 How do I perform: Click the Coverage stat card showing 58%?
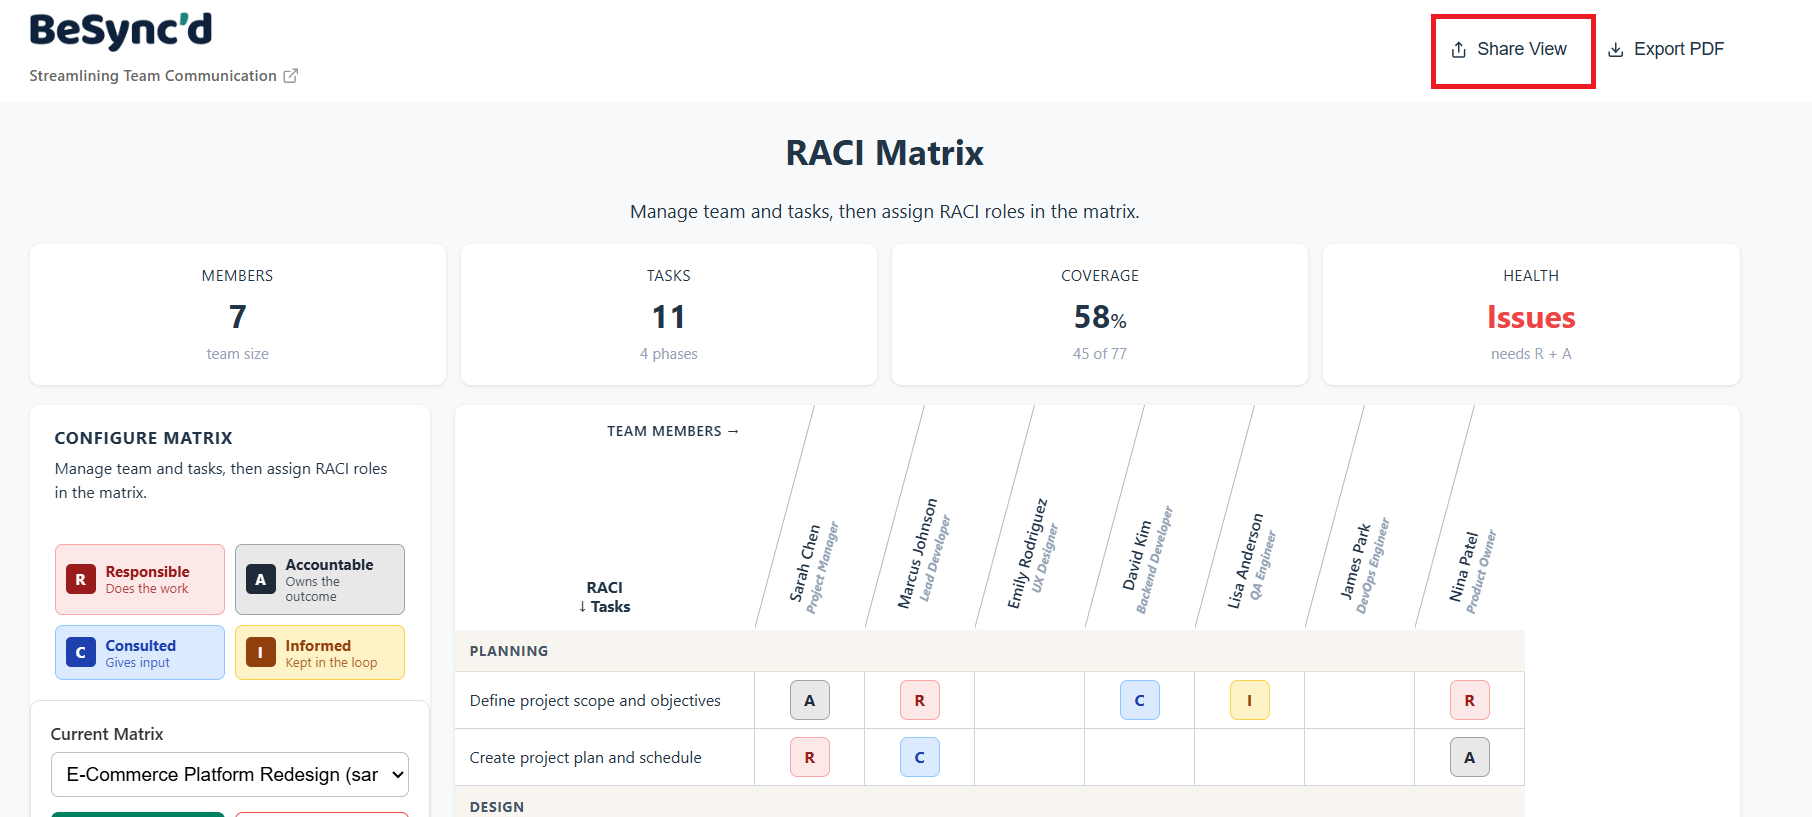(x=1100, y=315)
